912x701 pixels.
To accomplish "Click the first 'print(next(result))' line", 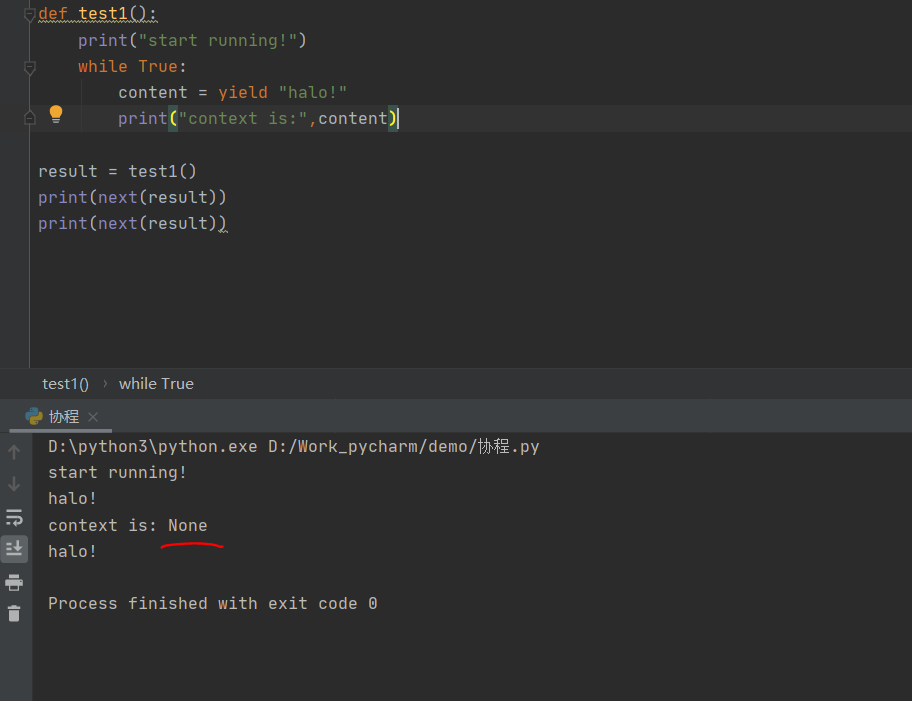I will coord(132,197).
